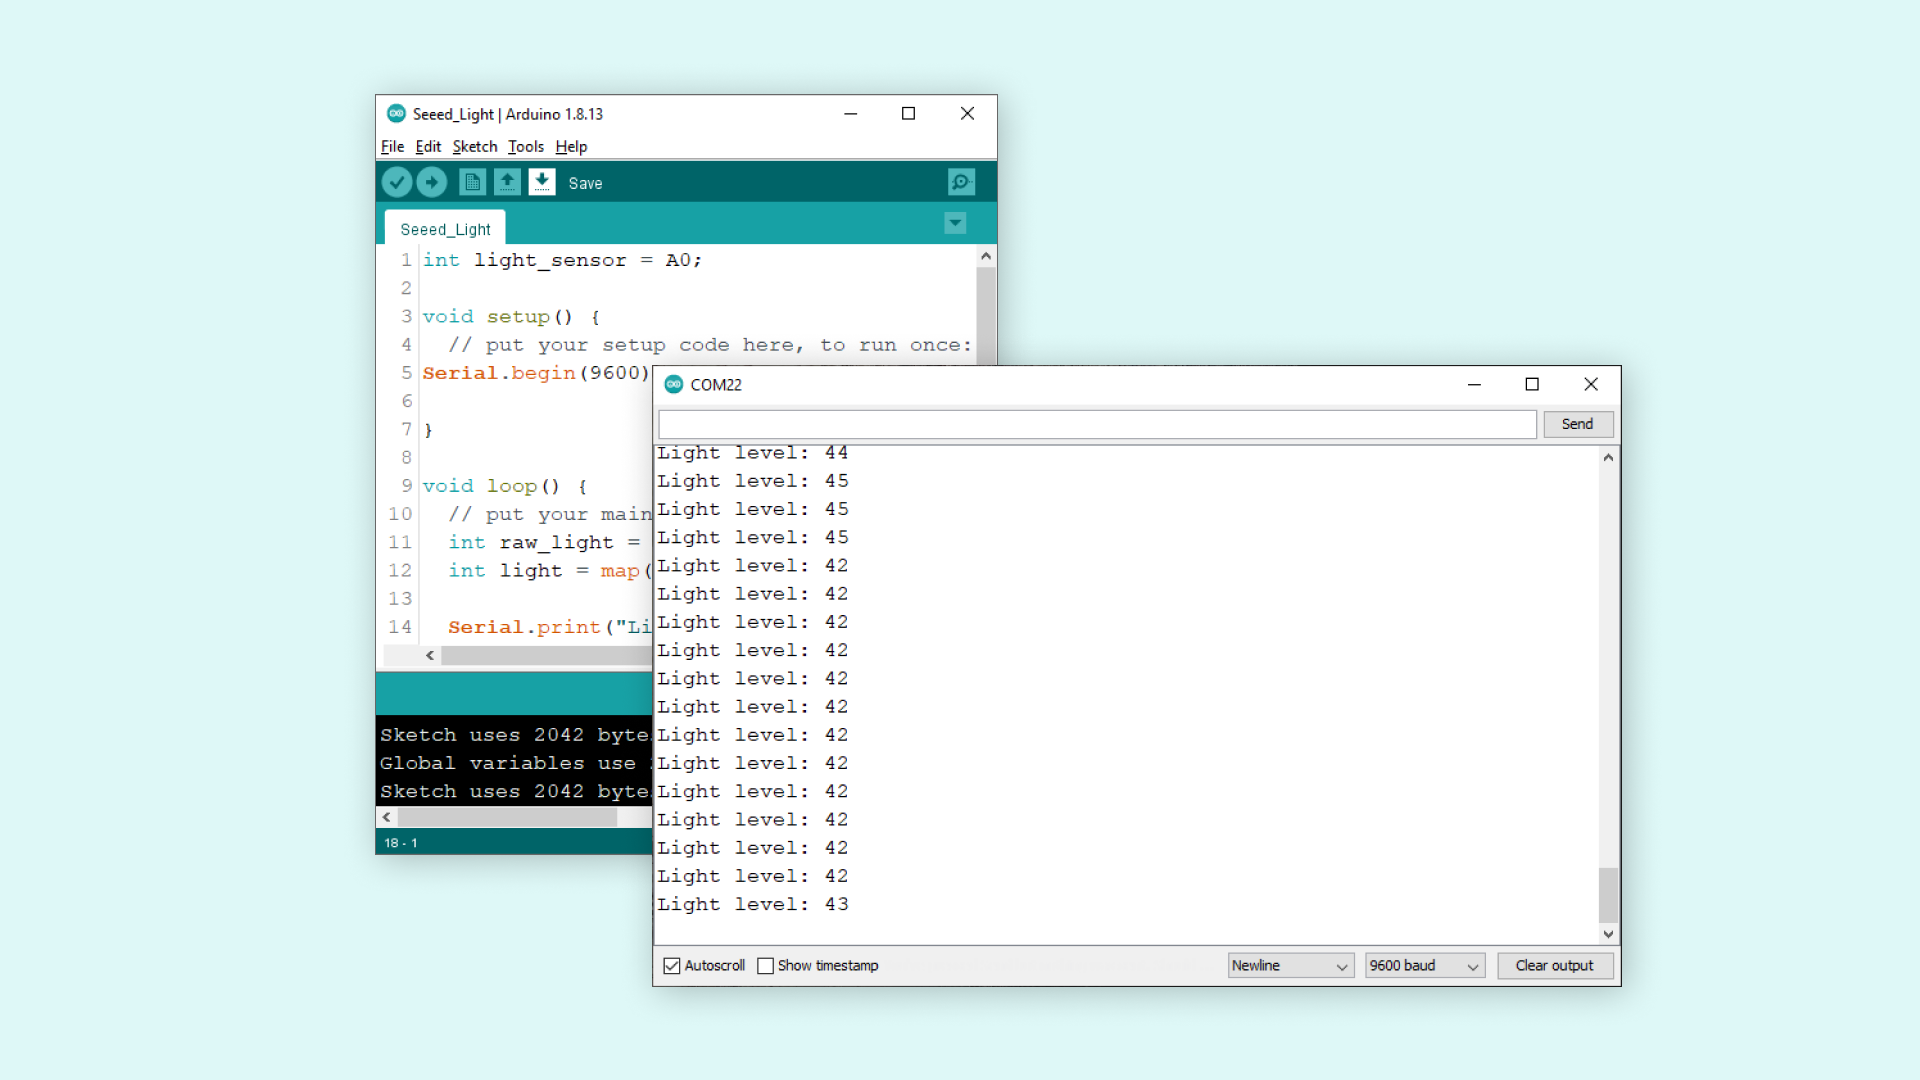Click the 'Light level: 43' output line
The image size is (1920, 1080).
[753, 904]
